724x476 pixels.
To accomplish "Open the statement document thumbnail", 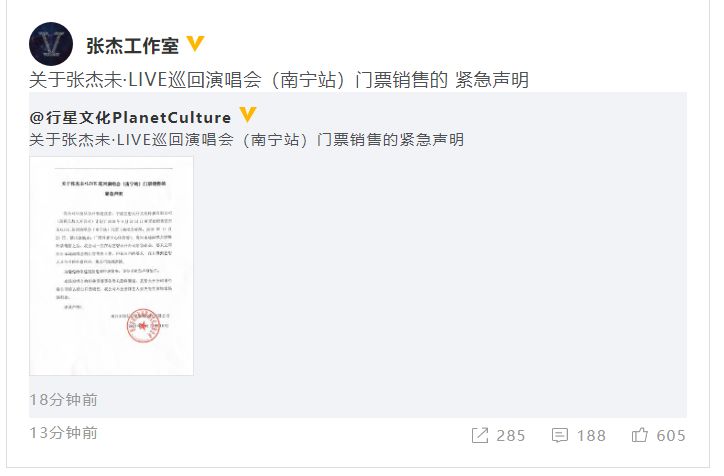I will point(111,266).
